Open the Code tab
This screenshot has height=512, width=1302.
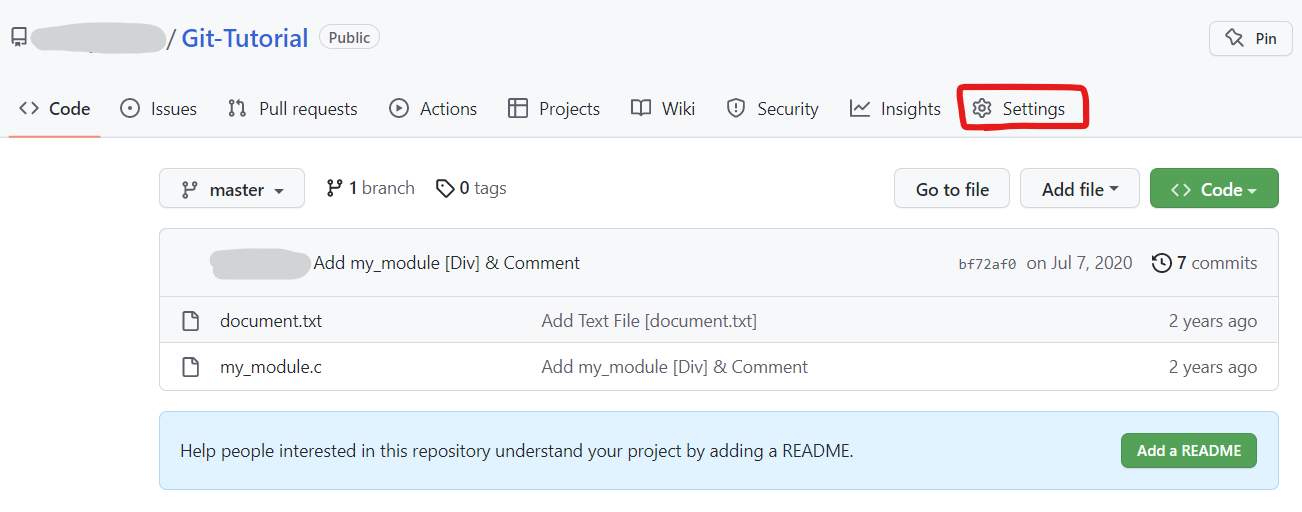coord(55,108)
